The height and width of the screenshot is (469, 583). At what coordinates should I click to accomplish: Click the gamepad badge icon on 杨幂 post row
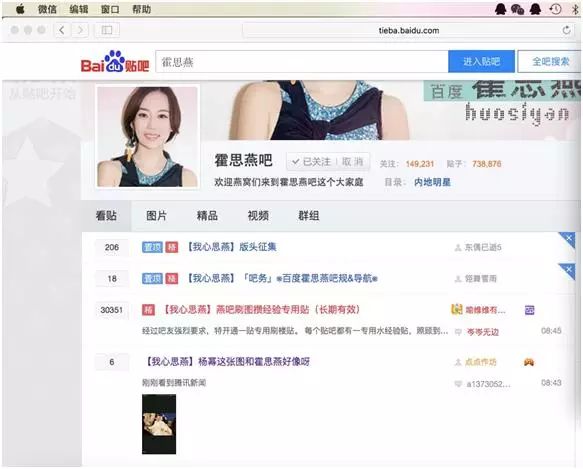[x=529, y=362]
